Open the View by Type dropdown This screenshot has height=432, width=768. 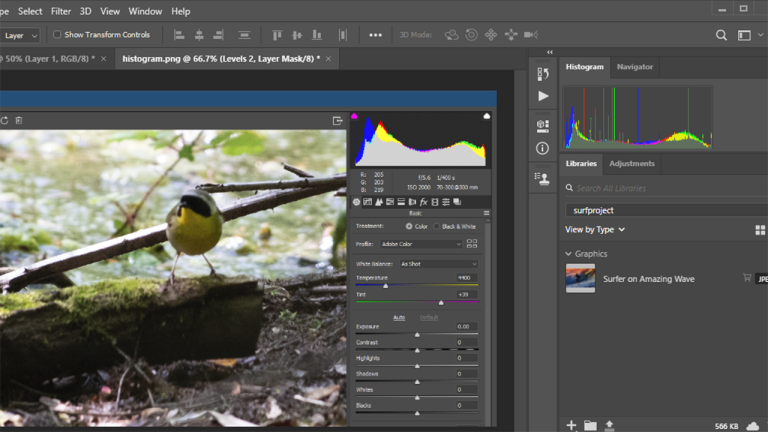pyautogui.click(x=595, y=230)
